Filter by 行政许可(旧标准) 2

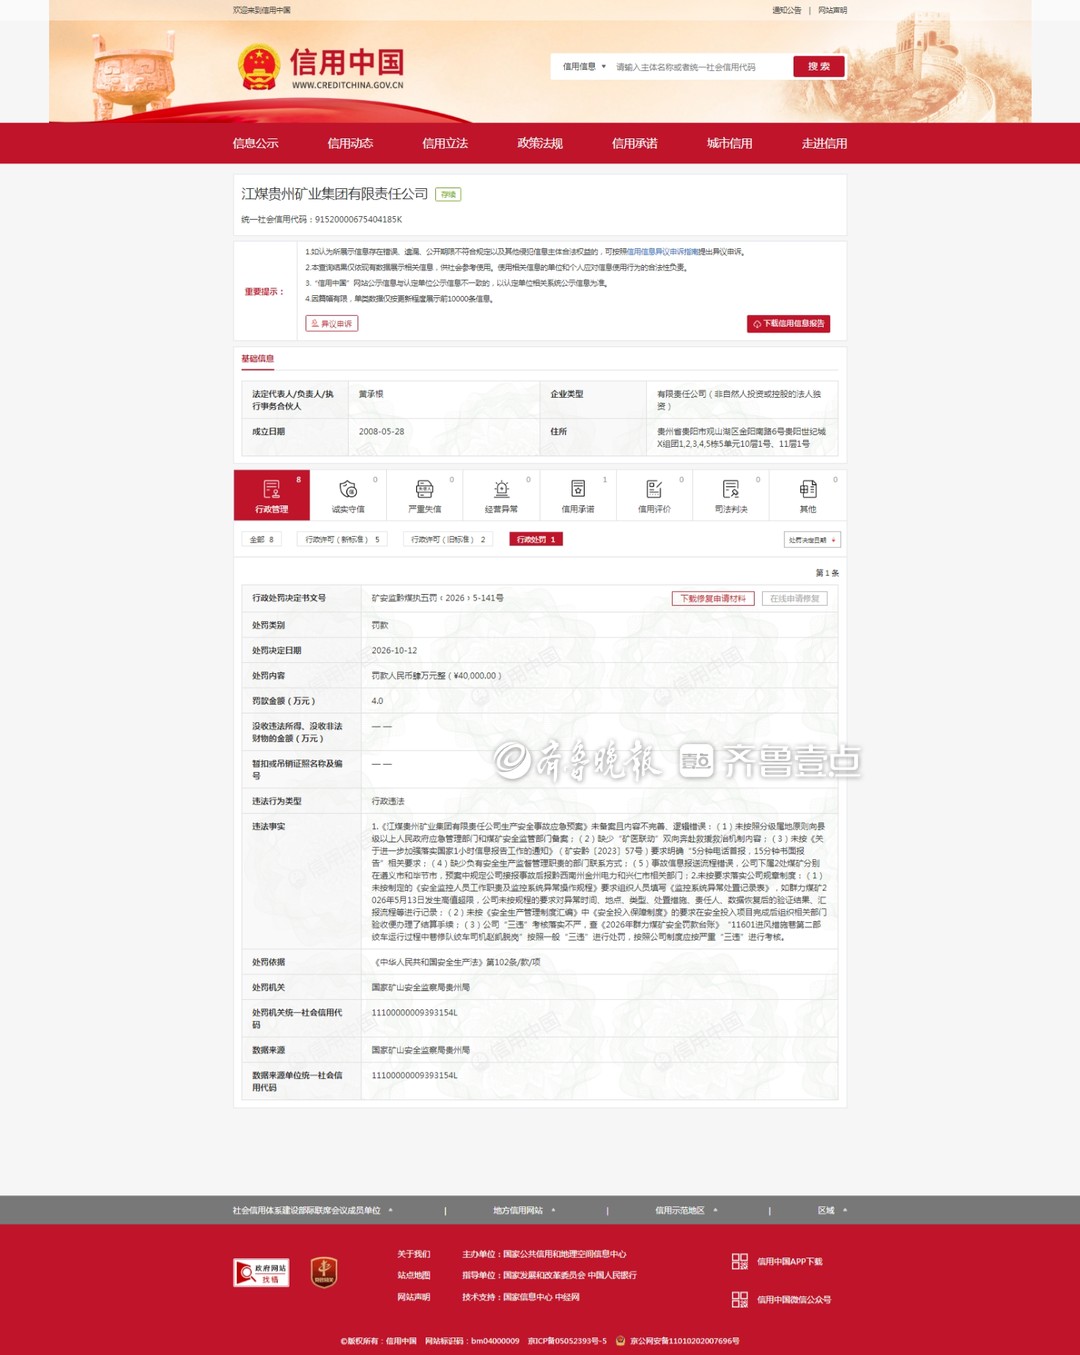click(449, 540)
